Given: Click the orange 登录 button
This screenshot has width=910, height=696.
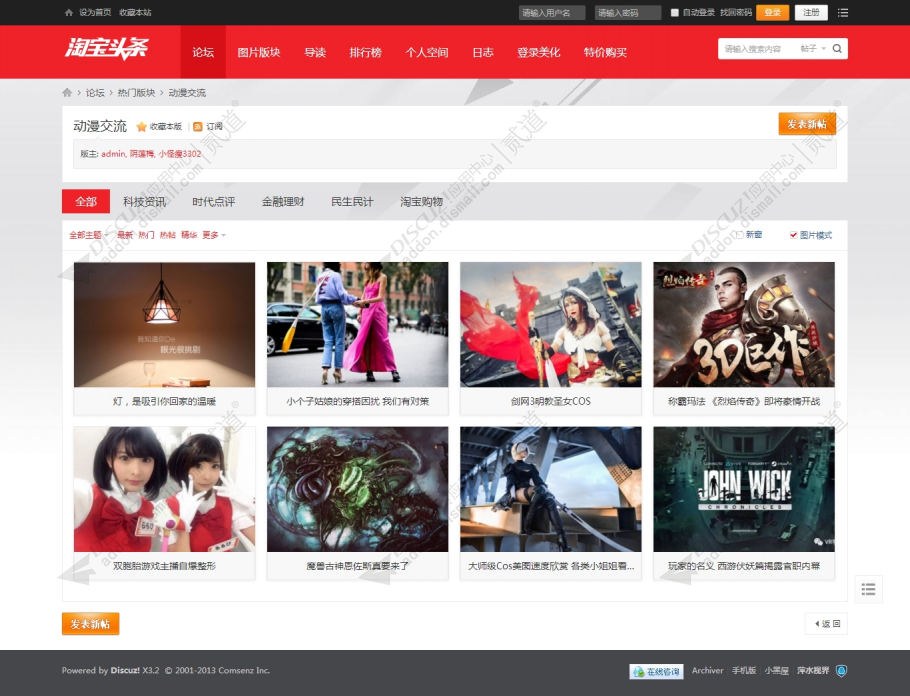Looking at the screenshot, I should pos(772,12).
